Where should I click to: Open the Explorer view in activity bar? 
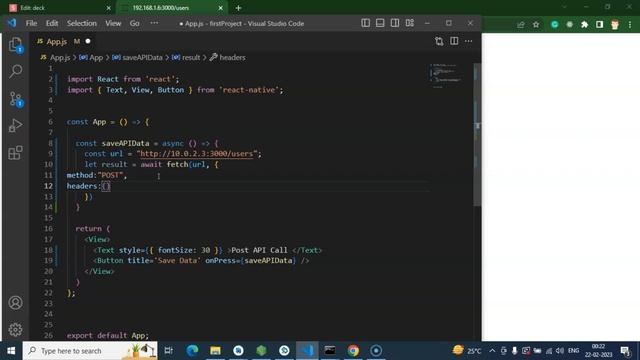pos(16,44)
